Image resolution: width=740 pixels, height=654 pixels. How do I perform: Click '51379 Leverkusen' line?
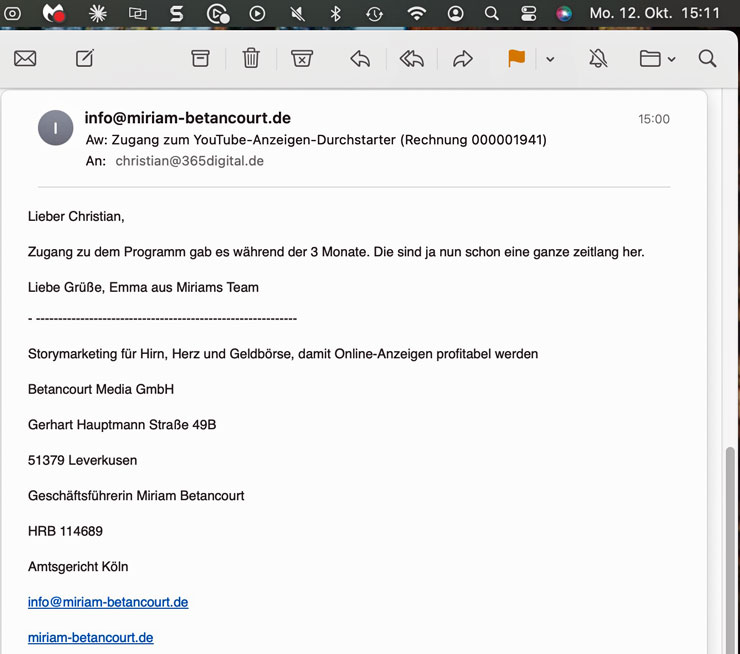pyautogui.click(x=83, y=460)
